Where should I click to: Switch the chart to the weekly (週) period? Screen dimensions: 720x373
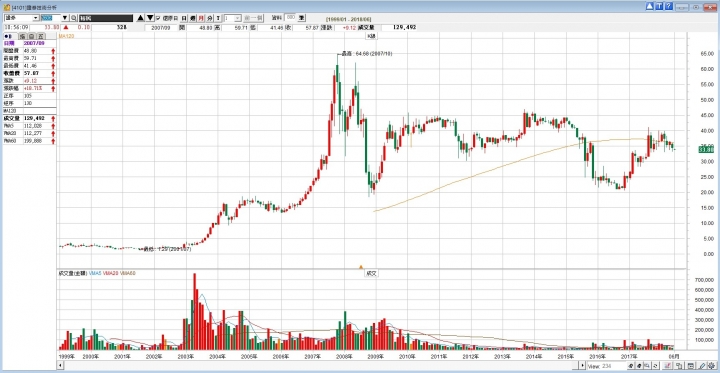(x=192, y=18)
